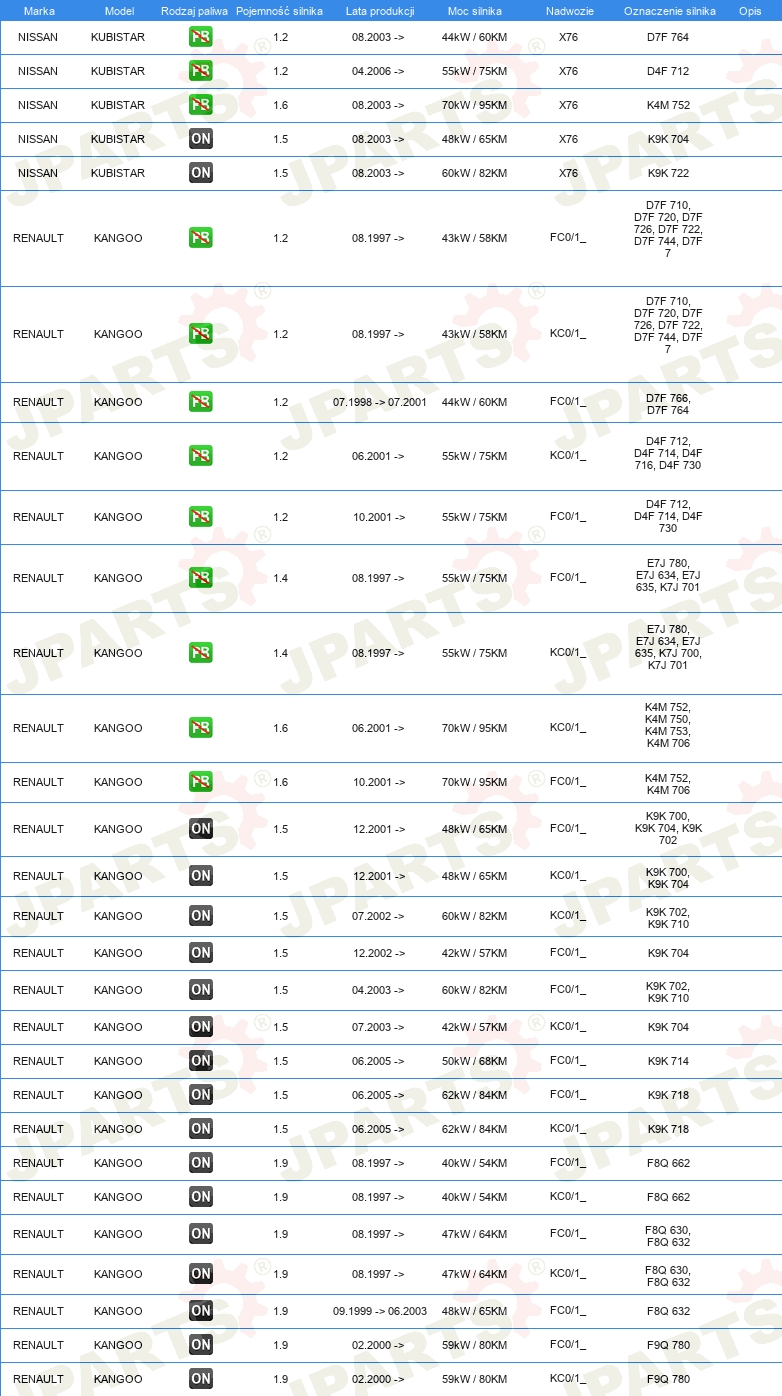Click the Pojemność silnika column header

click(279, 11)
